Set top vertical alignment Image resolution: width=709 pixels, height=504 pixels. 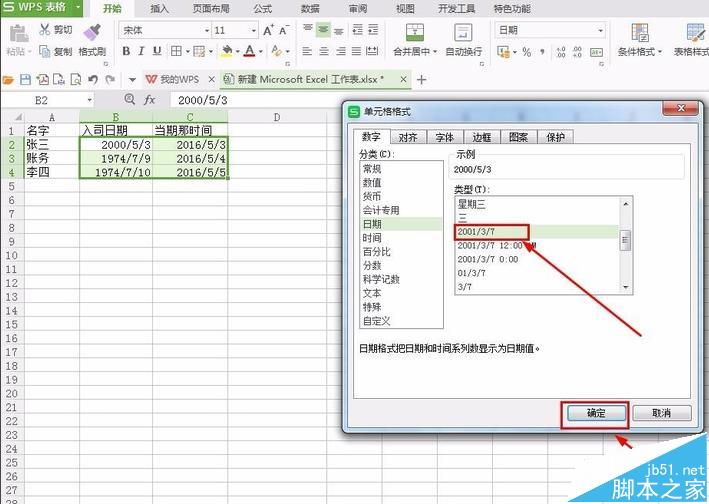pos(307,30)
